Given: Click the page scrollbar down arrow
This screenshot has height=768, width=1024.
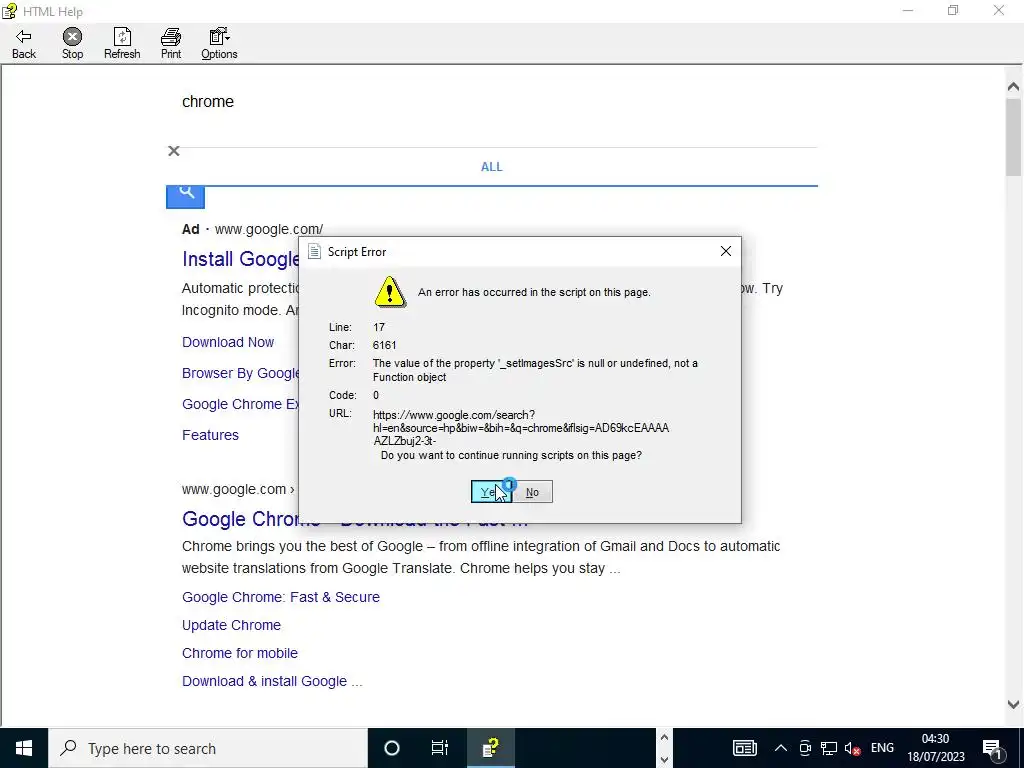Looking at the screenshot, I should [x=1013, y=704].
